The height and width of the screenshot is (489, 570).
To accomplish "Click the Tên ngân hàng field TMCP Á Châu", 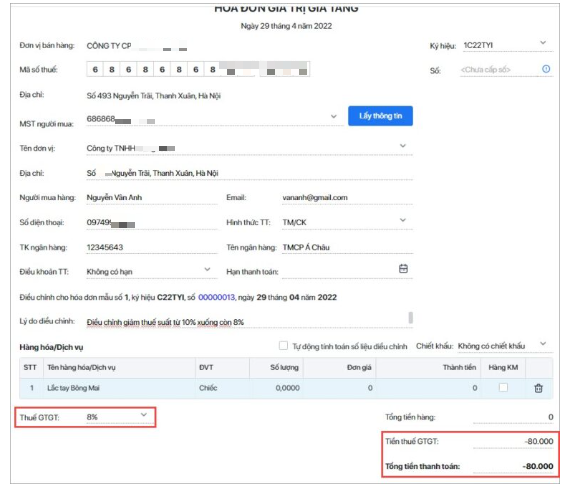I will tap(347, 247).
